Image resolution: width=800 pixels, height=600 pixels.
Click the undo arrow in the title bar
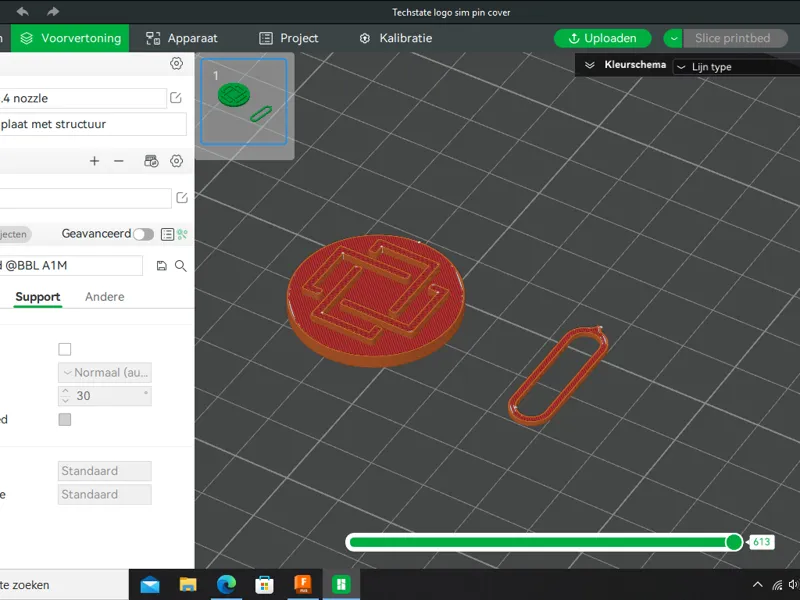click(x=22, y=11)
